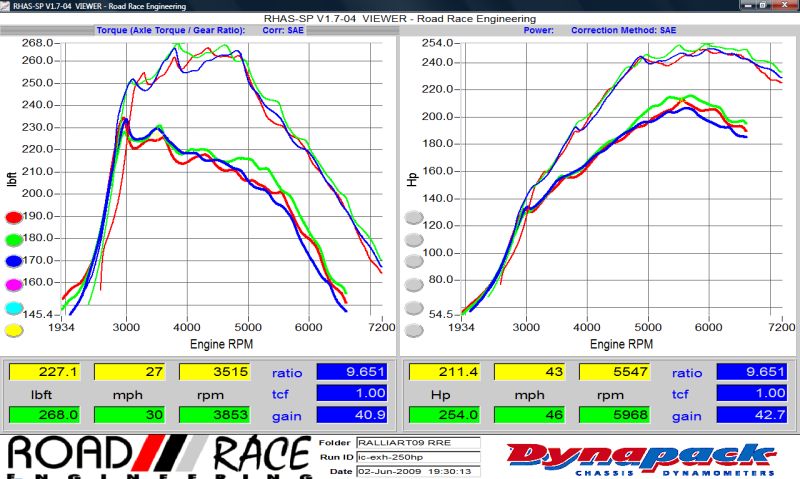Click the torque gain 40.9 blue field
800x479 pixels.
click(351, 415)
